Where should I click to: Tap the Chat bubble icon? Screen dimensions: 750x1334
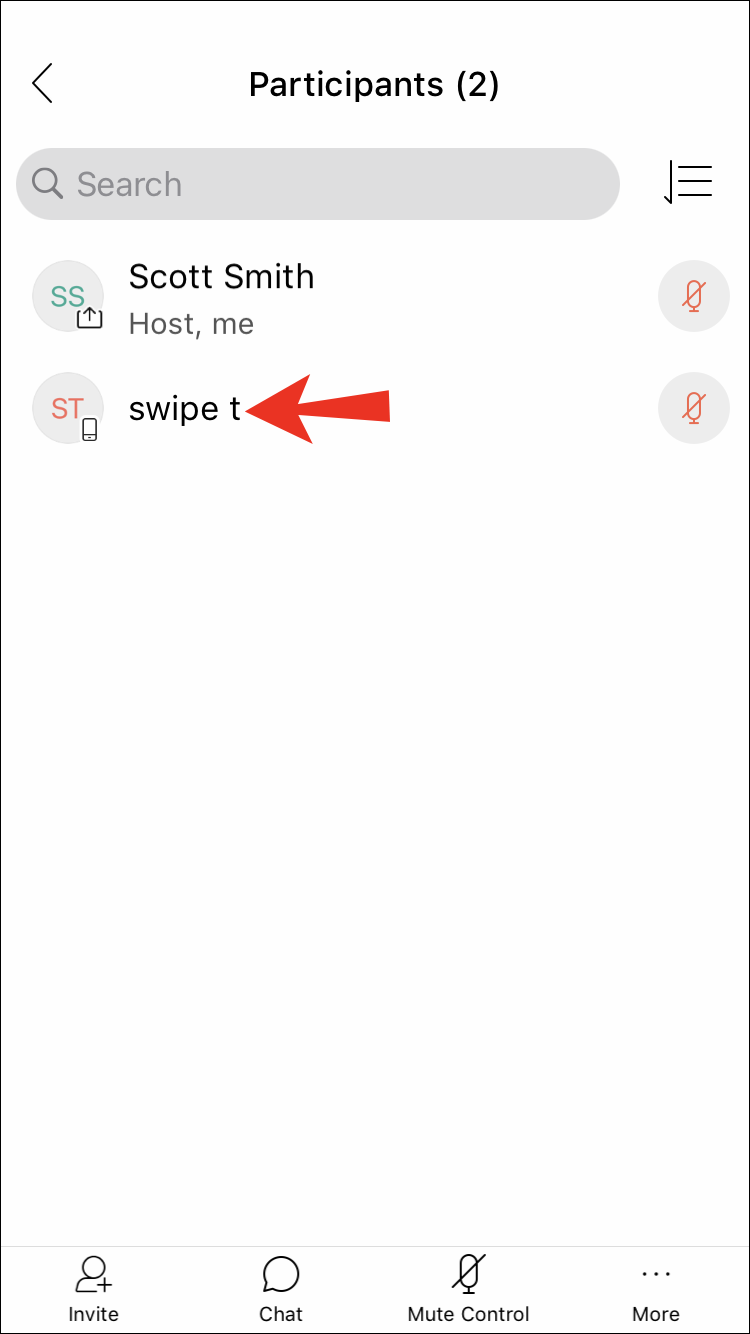[x=281, y=1275]
